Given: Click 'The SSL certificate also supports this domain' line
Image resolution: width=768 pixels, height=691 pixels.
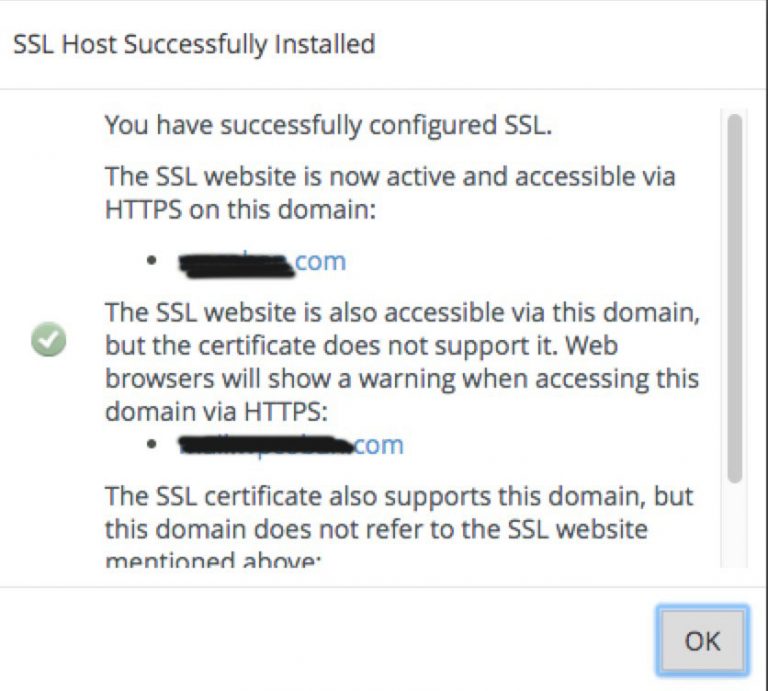Looking at the screenshot, I should [x=399, y=496].
